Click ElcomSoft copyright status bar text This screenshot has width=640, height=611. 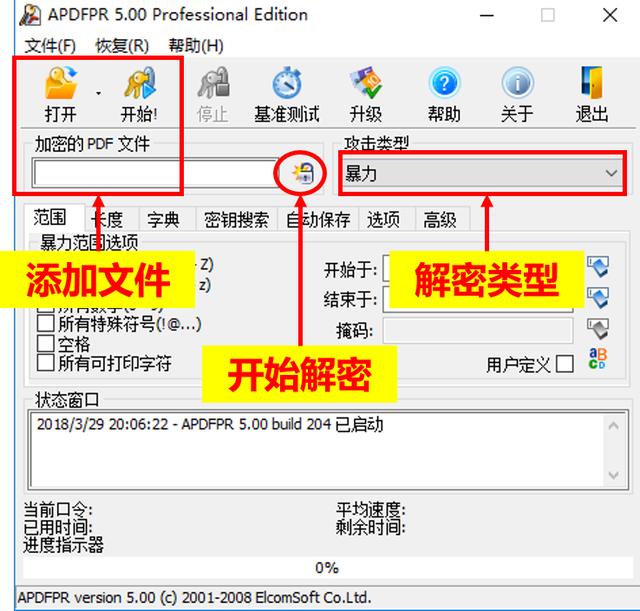coord(195,598)
